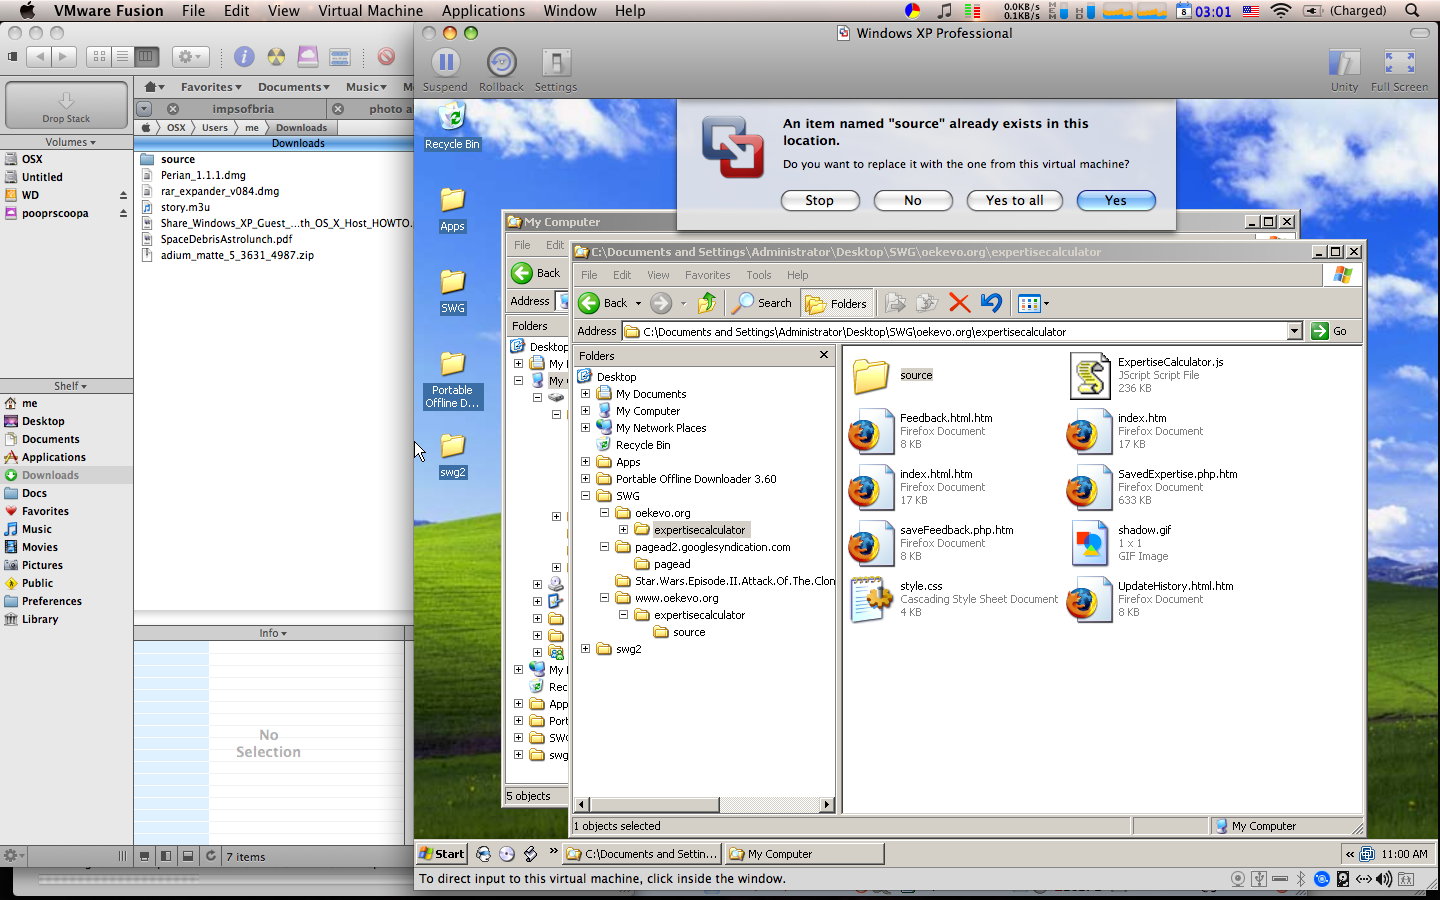The height and width of the screenshot is (900, 1440).
Task: Open the Info panel dropdown
Action: (273, 633)
